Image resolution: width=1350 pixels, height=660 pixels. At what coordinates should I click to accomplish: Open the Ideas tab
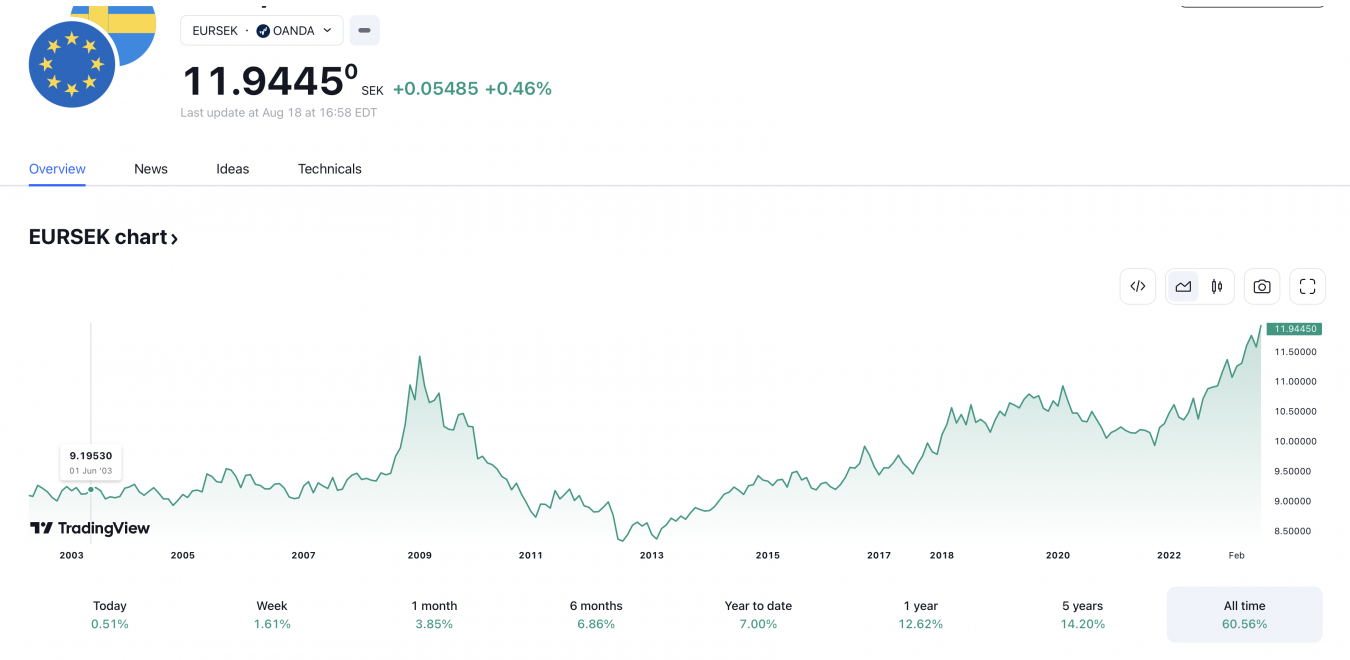coord(233,169)
